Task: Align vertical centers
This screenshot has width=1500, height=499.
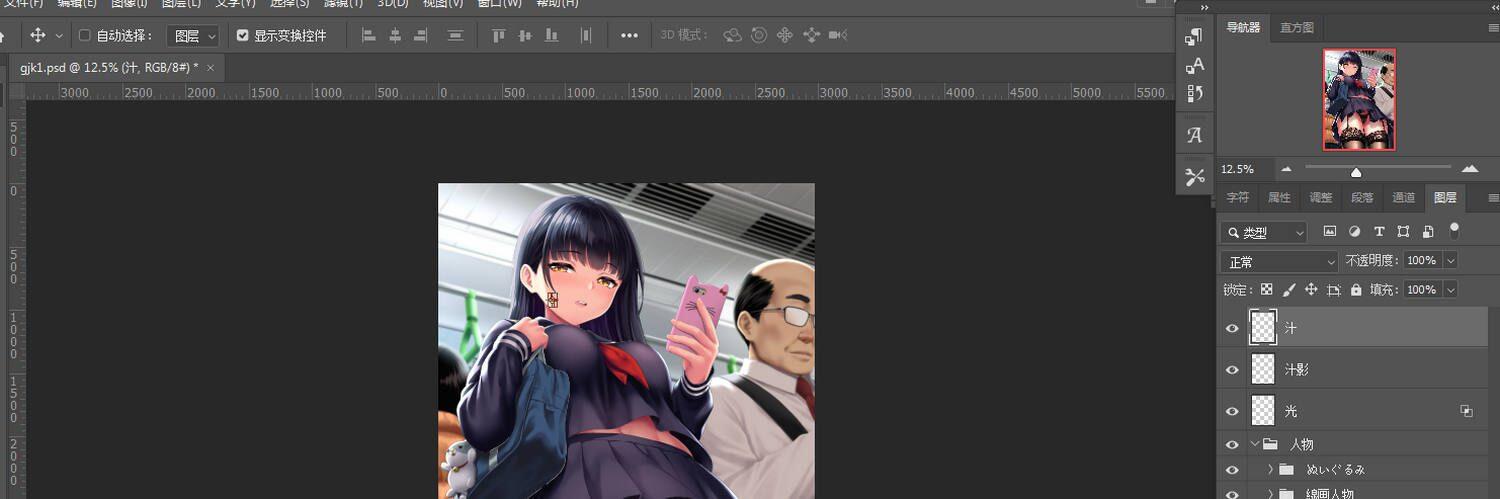Action: pyautogui.click(x=525, y=35)
